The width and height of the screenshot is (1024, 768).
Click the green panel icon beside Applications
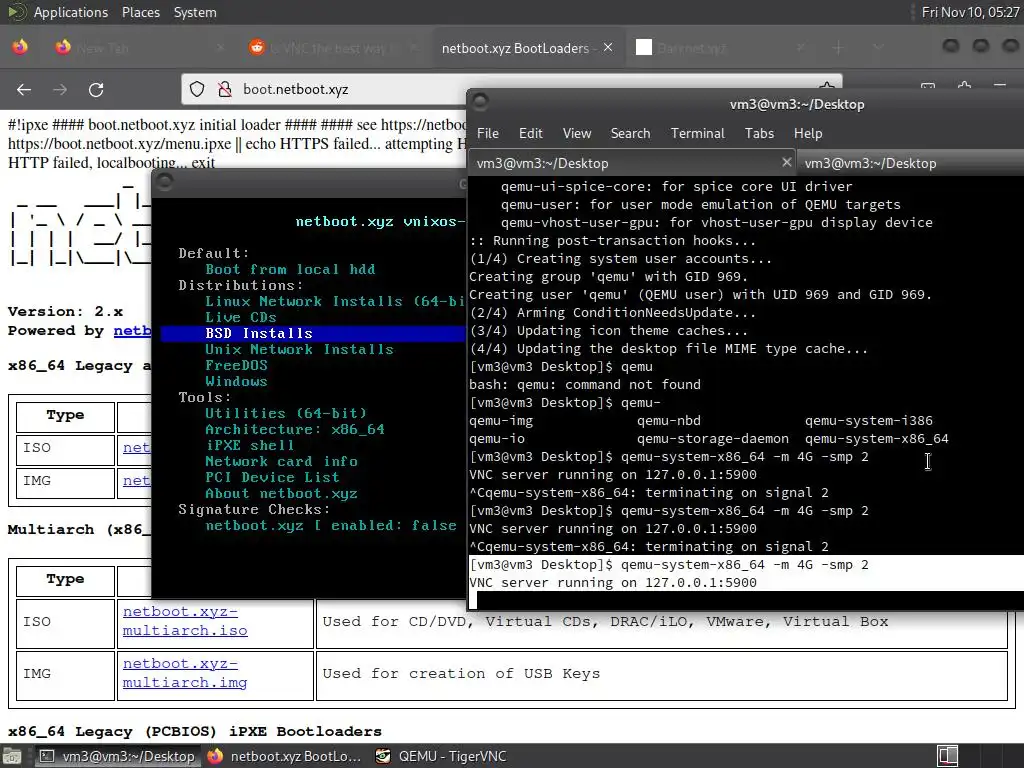click(16, 12)
